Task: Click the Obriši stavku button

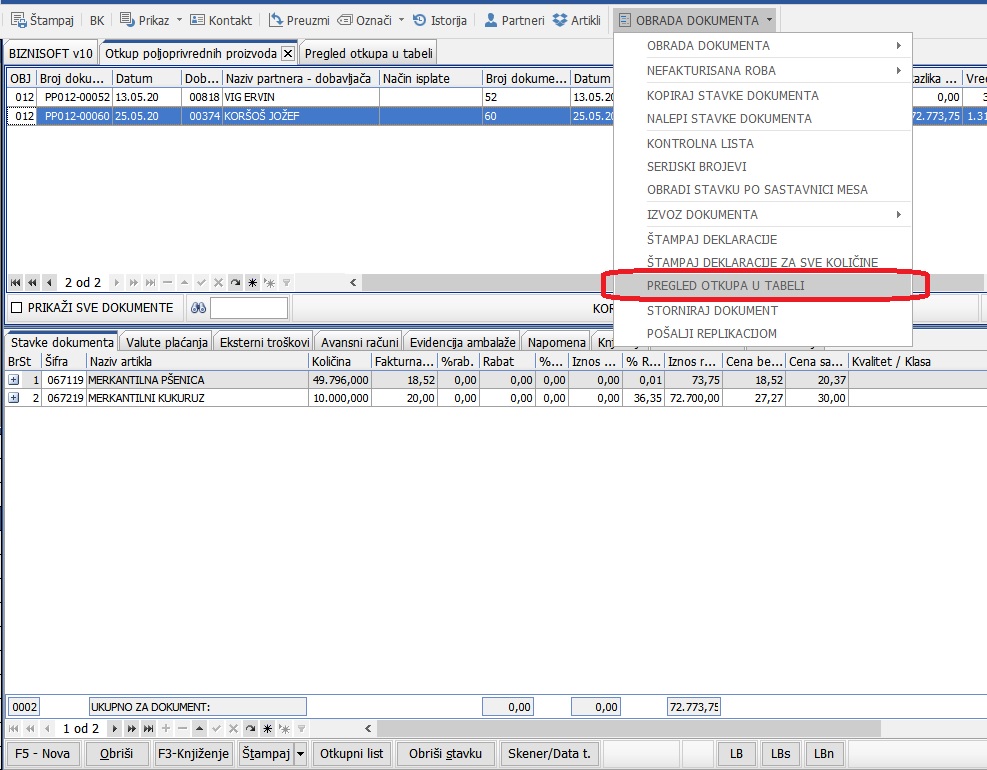Action: (x=446, y=754)
